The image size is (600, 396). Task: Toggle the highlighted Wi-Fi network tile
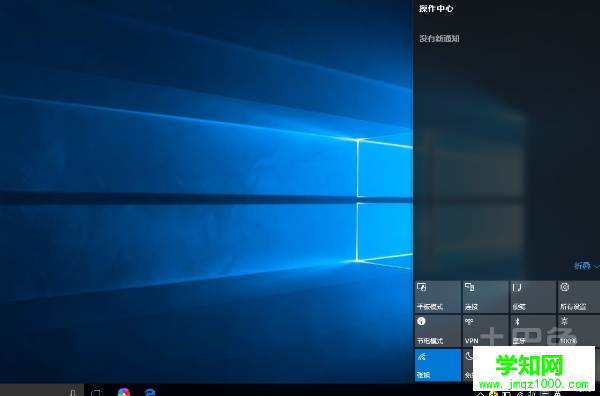pyautogui.click(x=438, y=365)
